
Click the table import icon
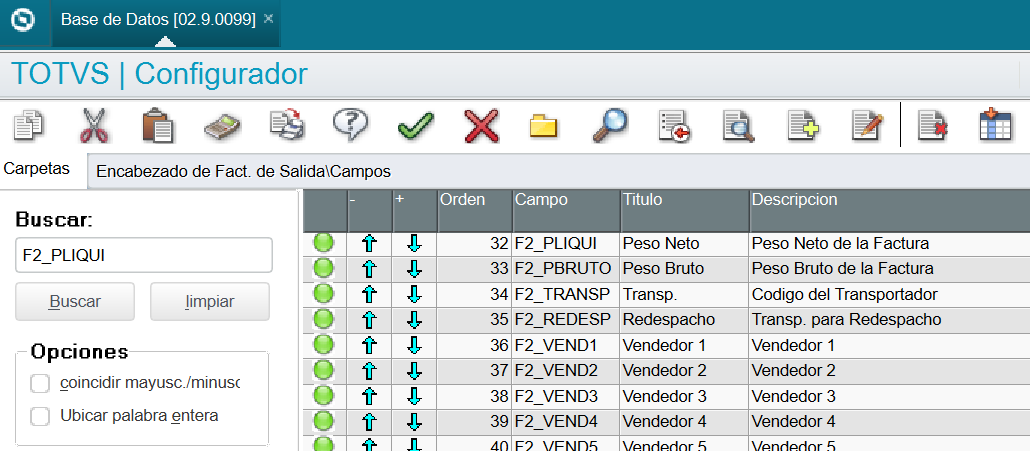[996, 125]
